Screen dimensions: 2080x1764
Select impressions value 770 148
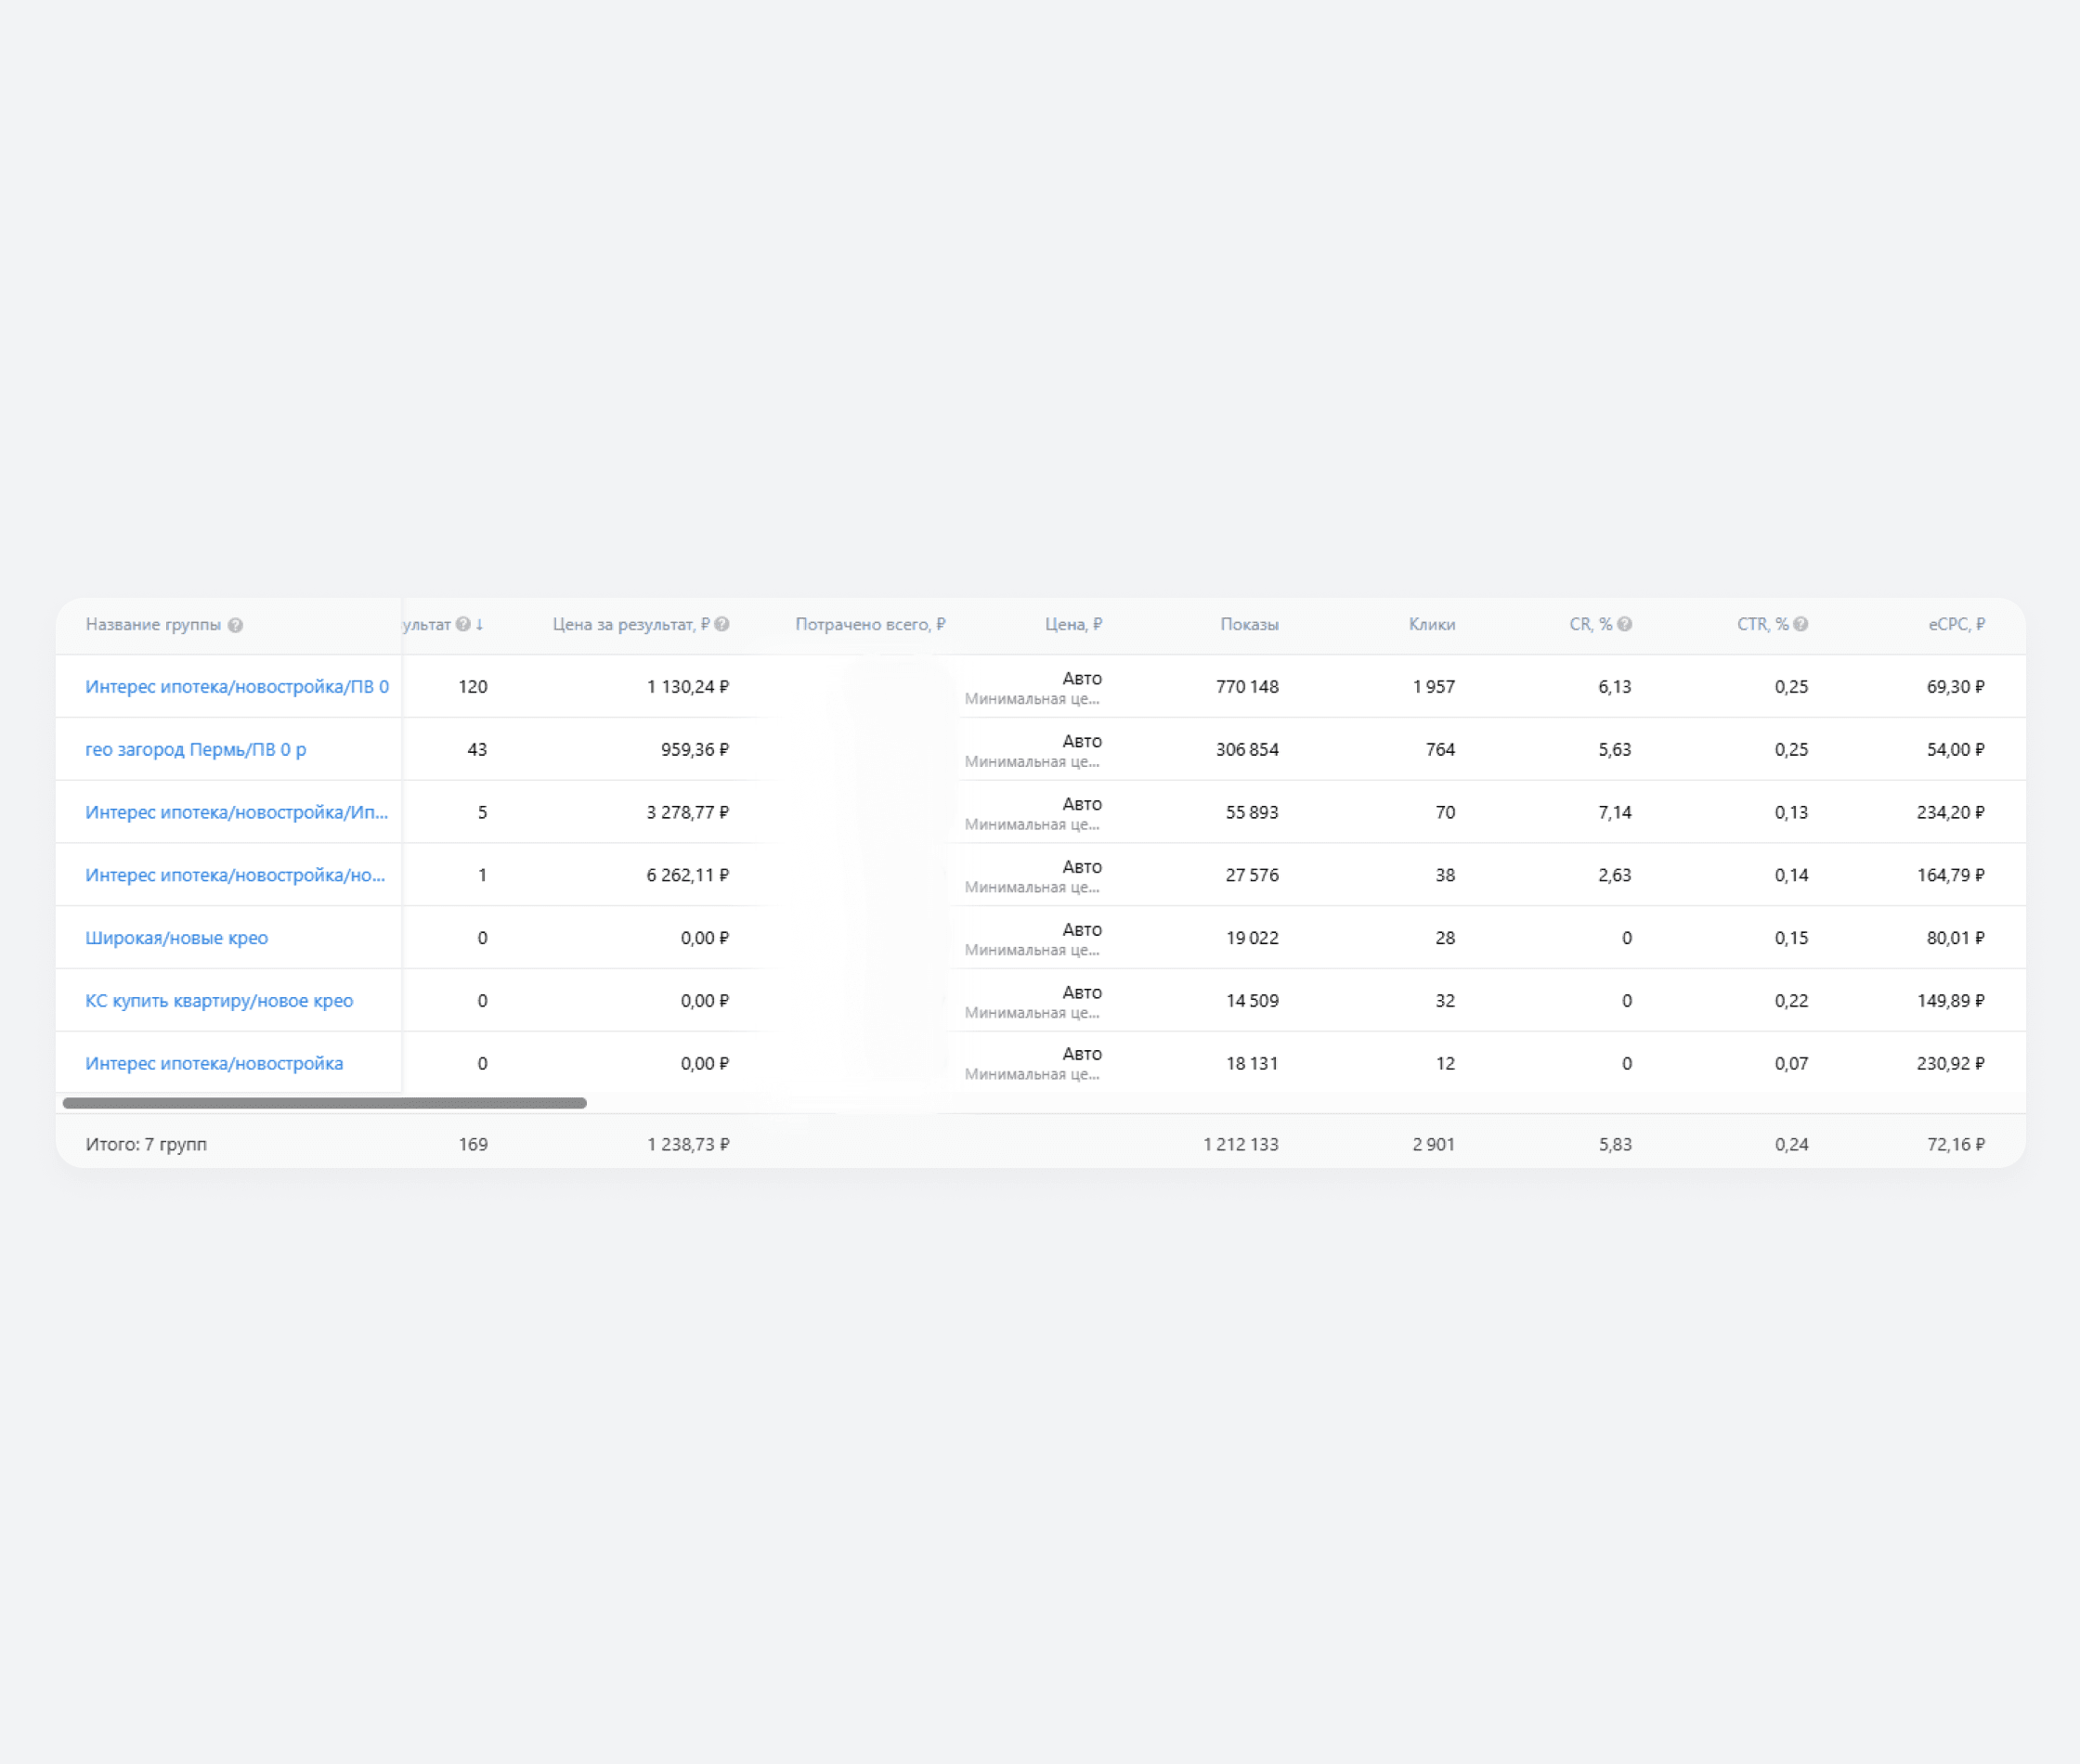point(1247,687)
